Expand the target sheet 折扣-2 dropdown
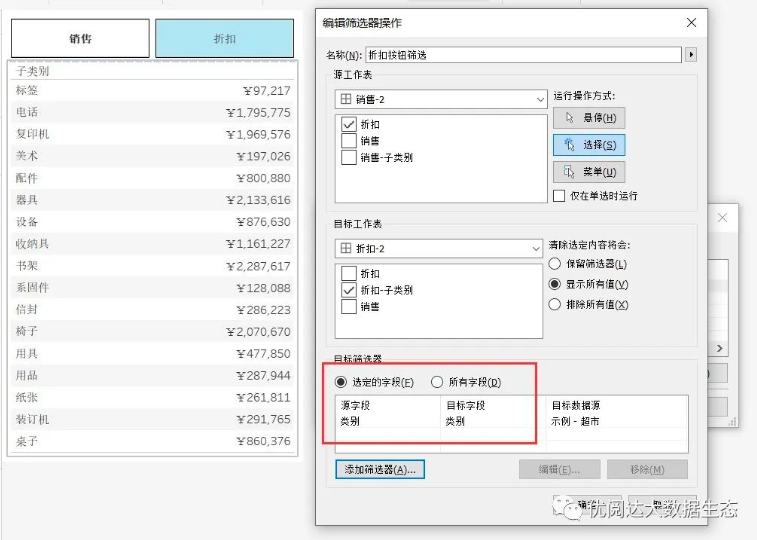Image resolution: width=757 pixels, height=540 pixels. [440, 248]
